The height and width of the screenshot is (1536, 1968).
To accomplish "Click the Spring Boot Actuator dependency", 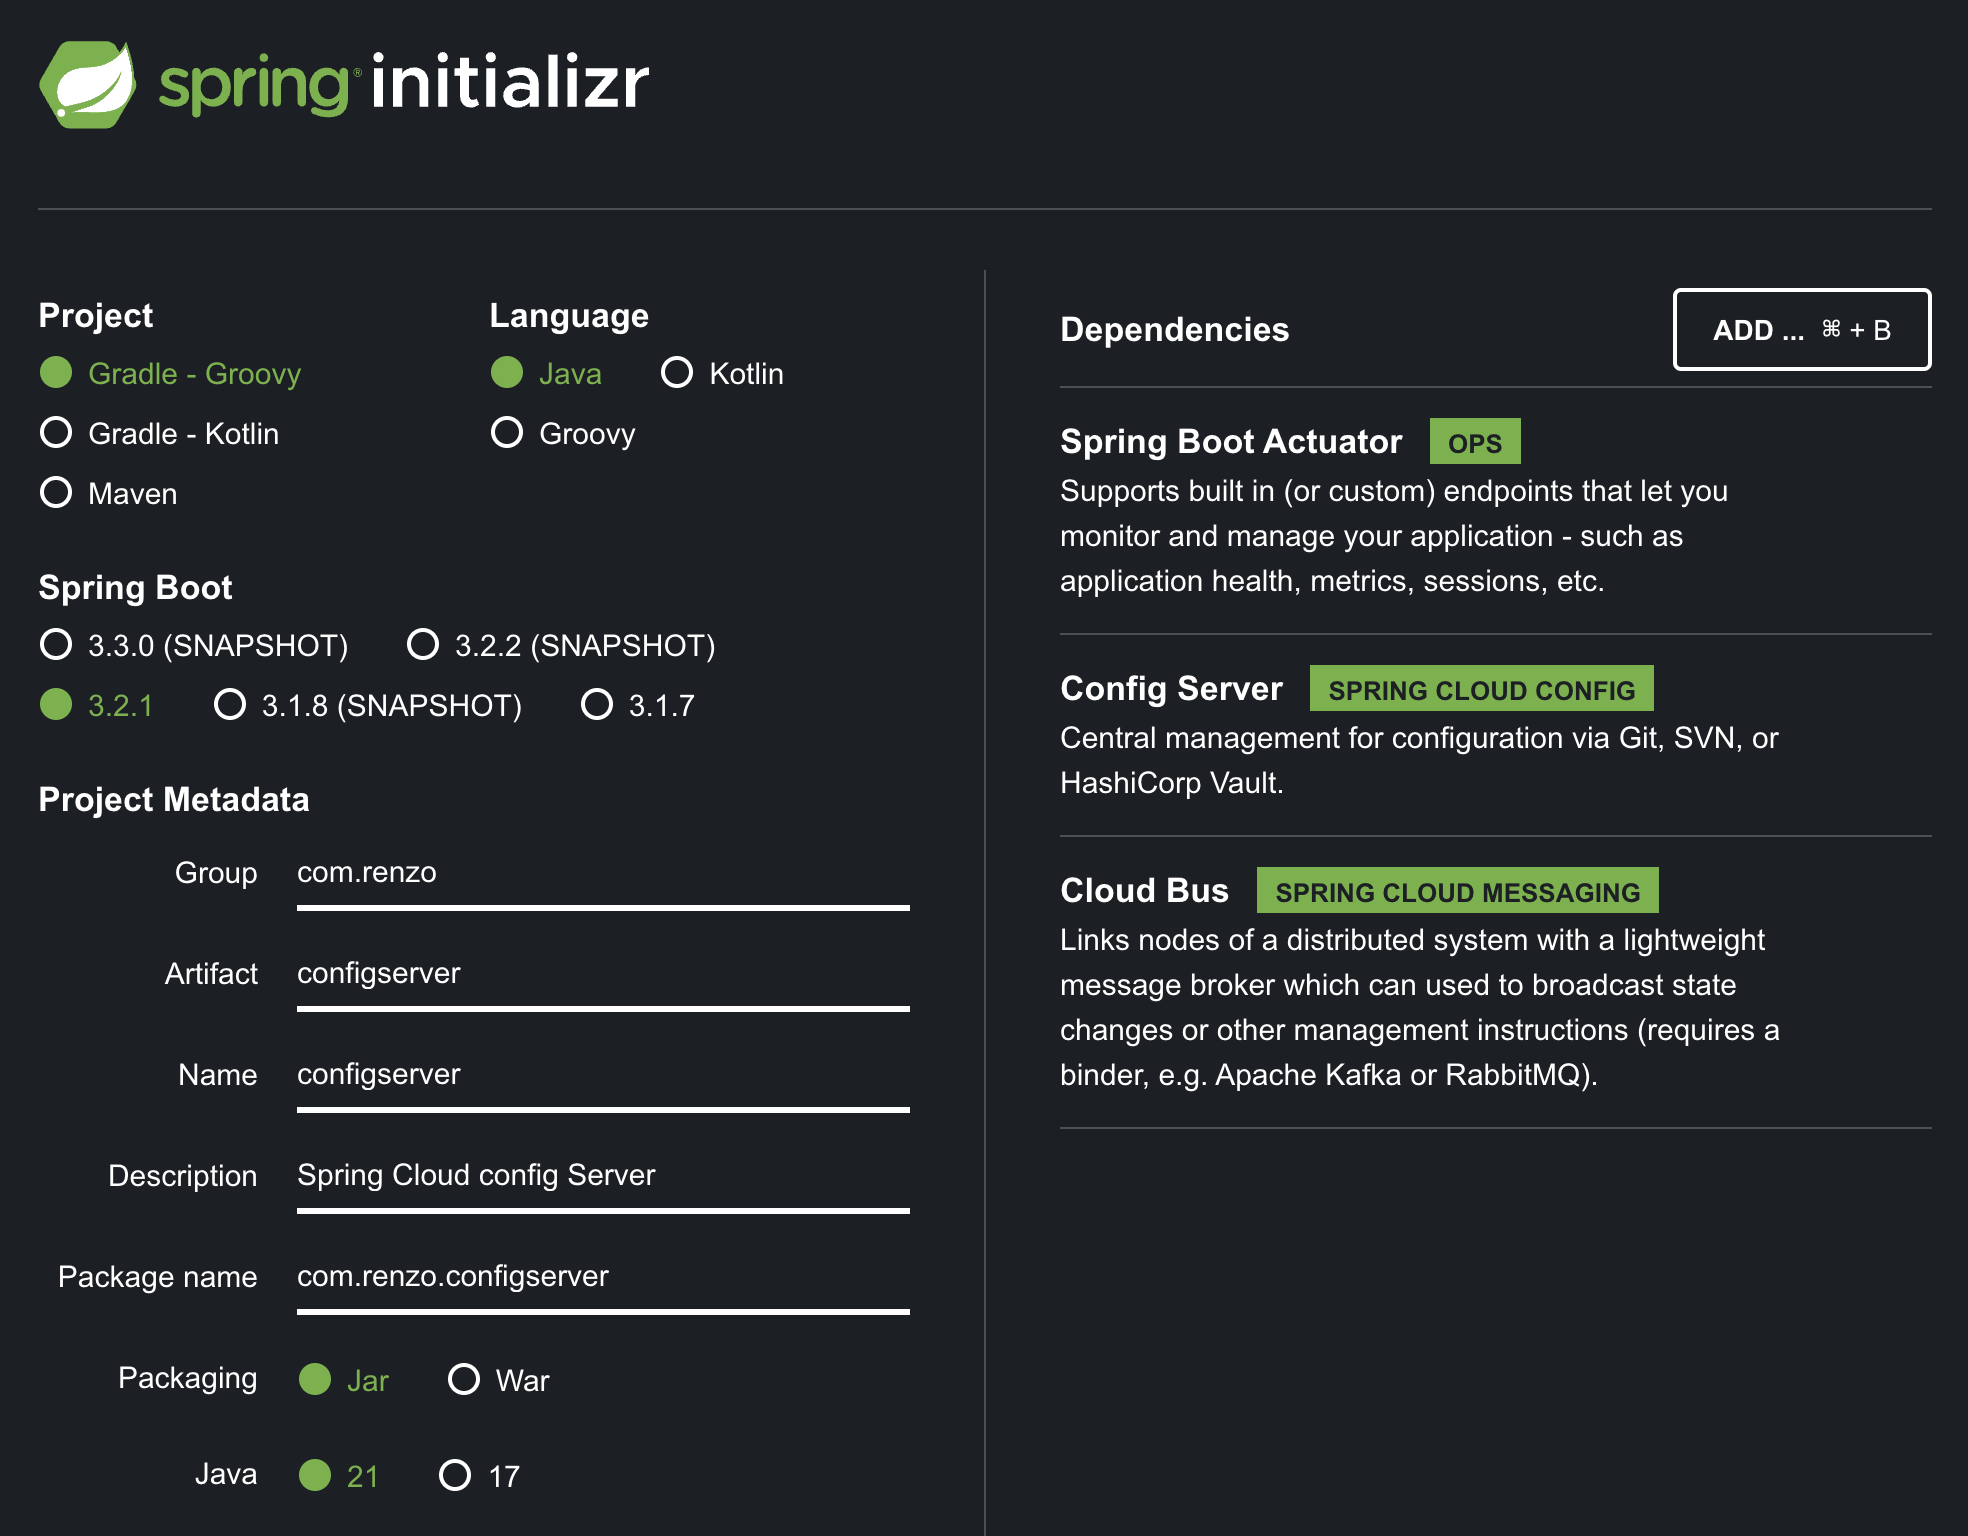I will 1230,442.
